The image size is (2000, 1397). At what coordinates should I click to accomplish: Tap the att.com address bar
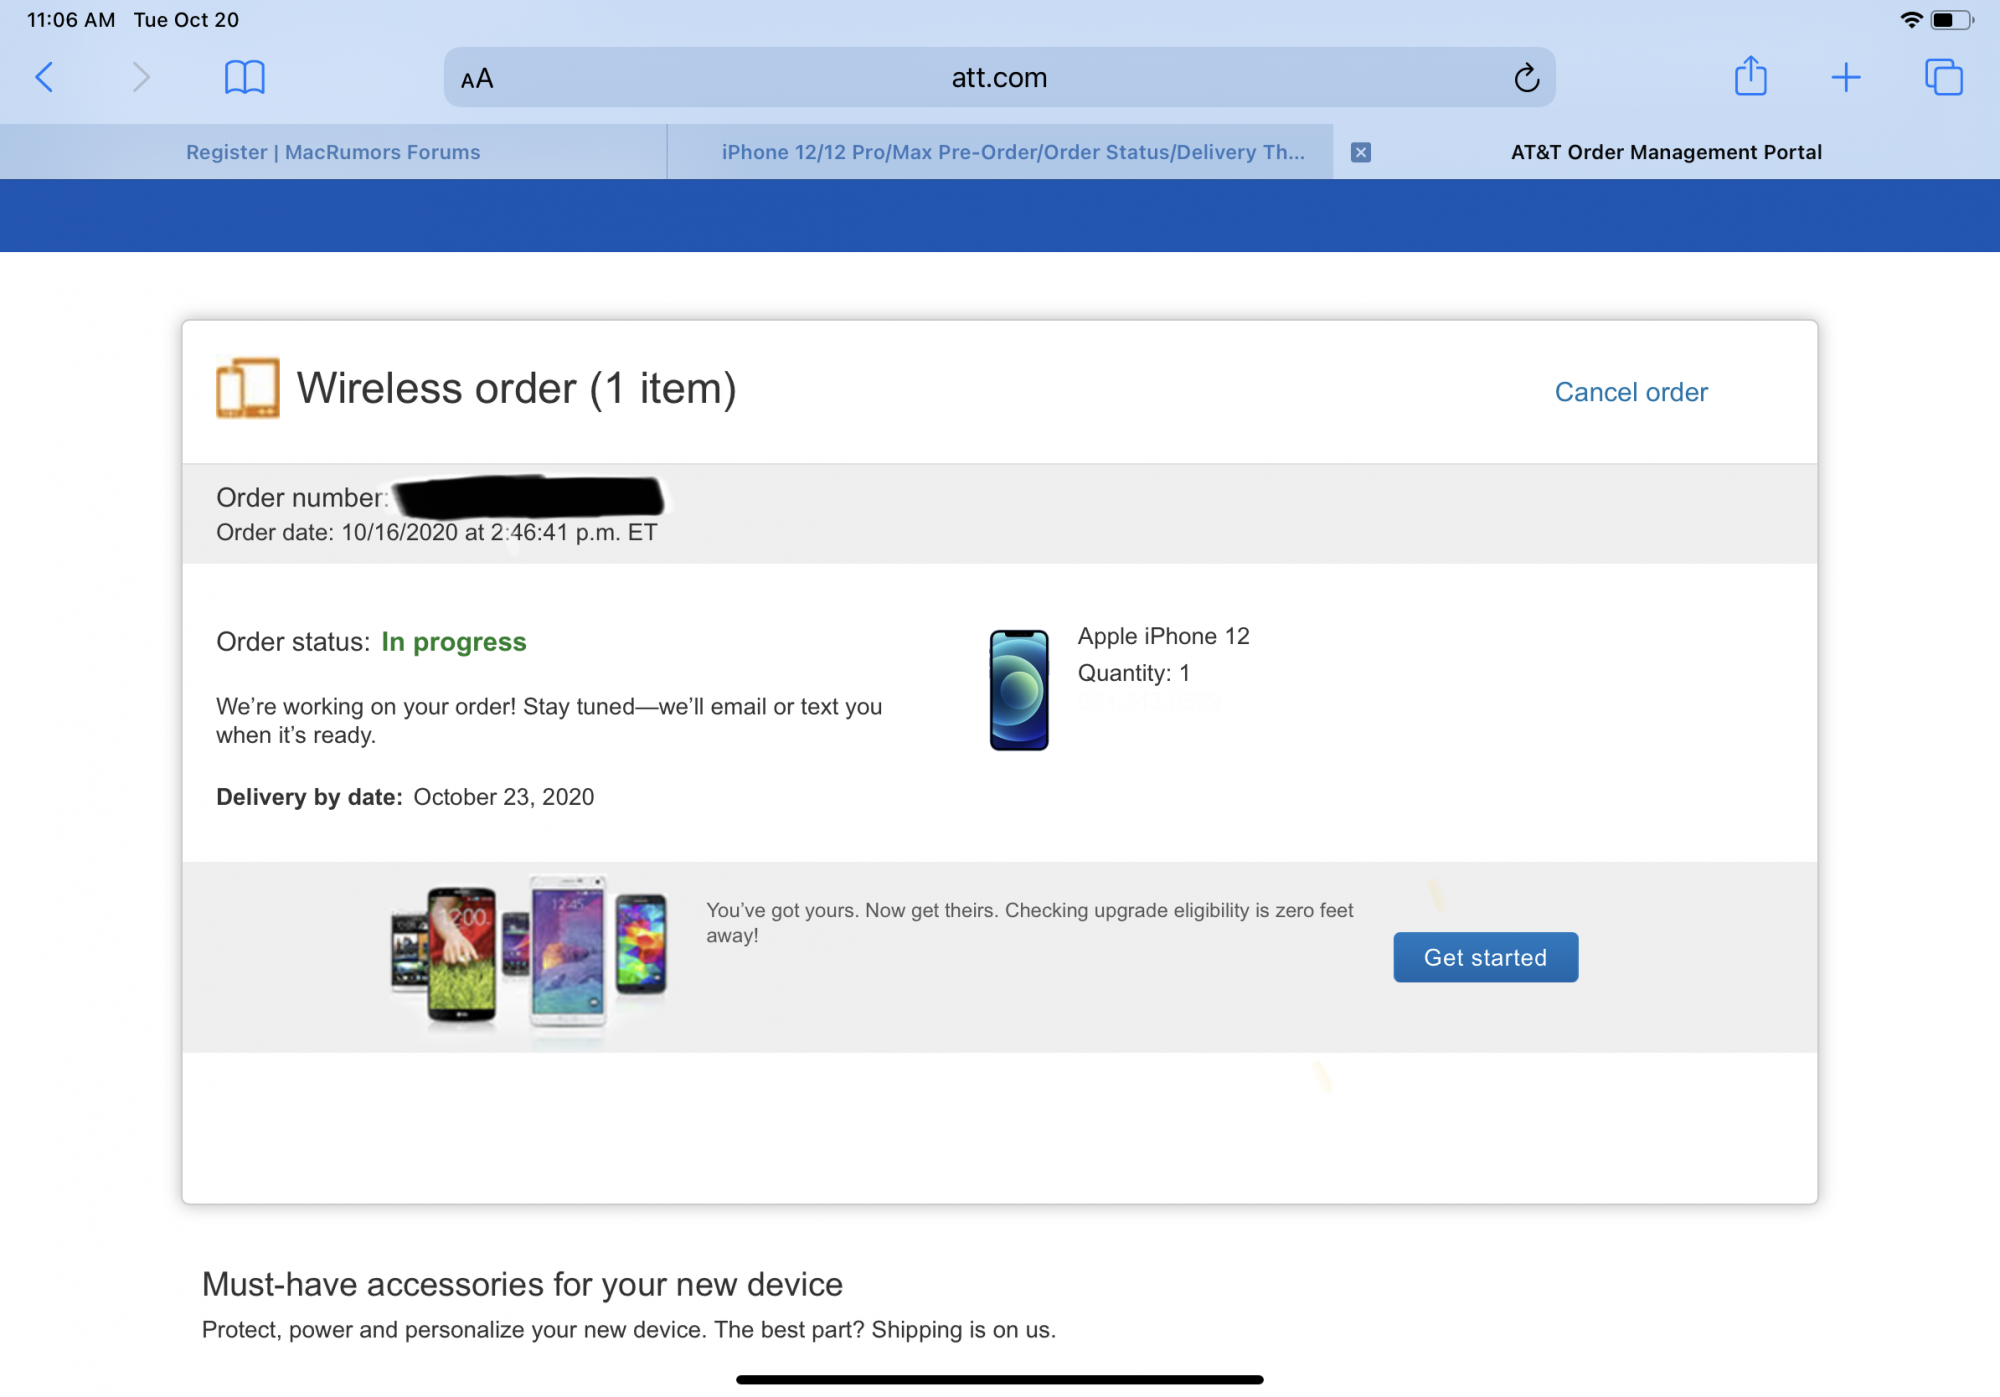999,77
